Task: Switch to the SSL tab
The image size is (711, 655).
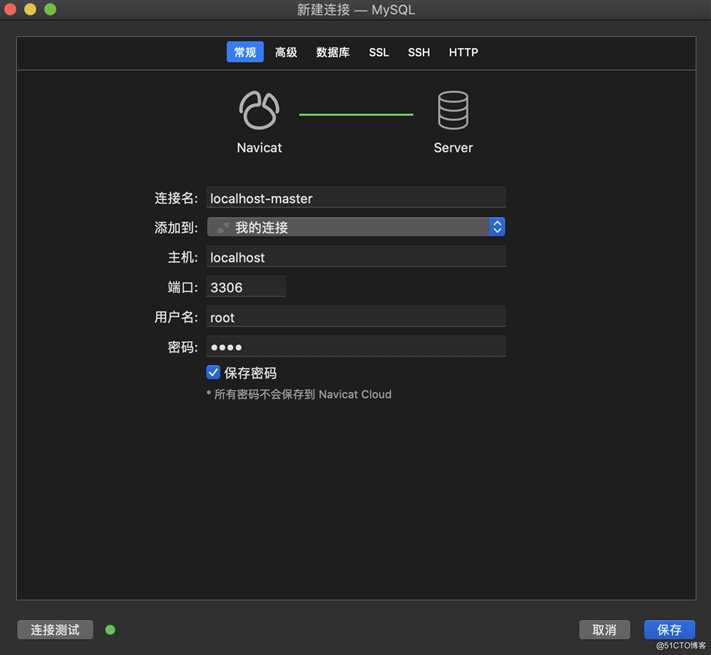Action: pos(379,52)
